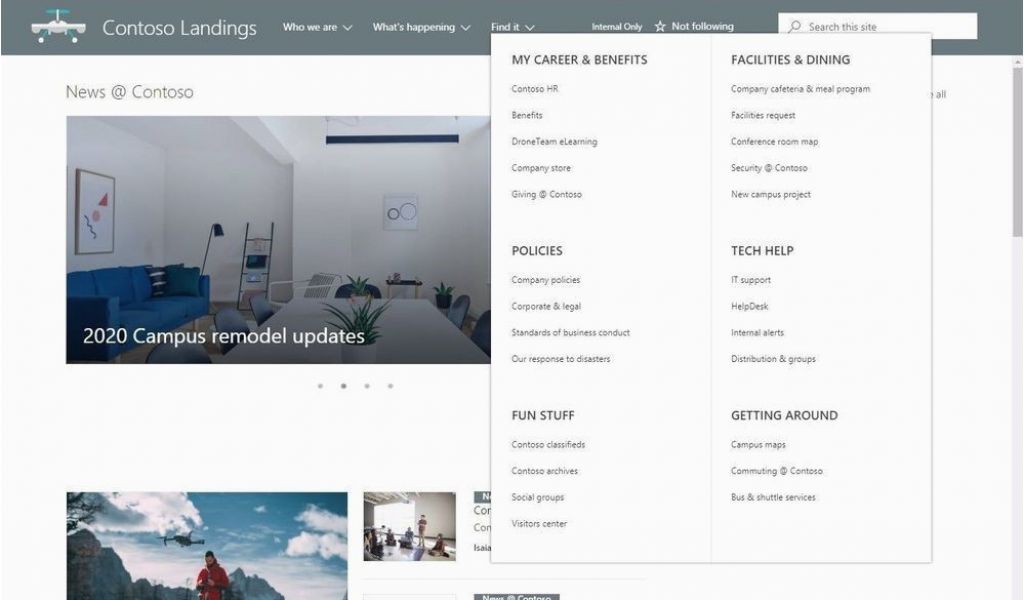View the Conference room map

click(775, 142)
